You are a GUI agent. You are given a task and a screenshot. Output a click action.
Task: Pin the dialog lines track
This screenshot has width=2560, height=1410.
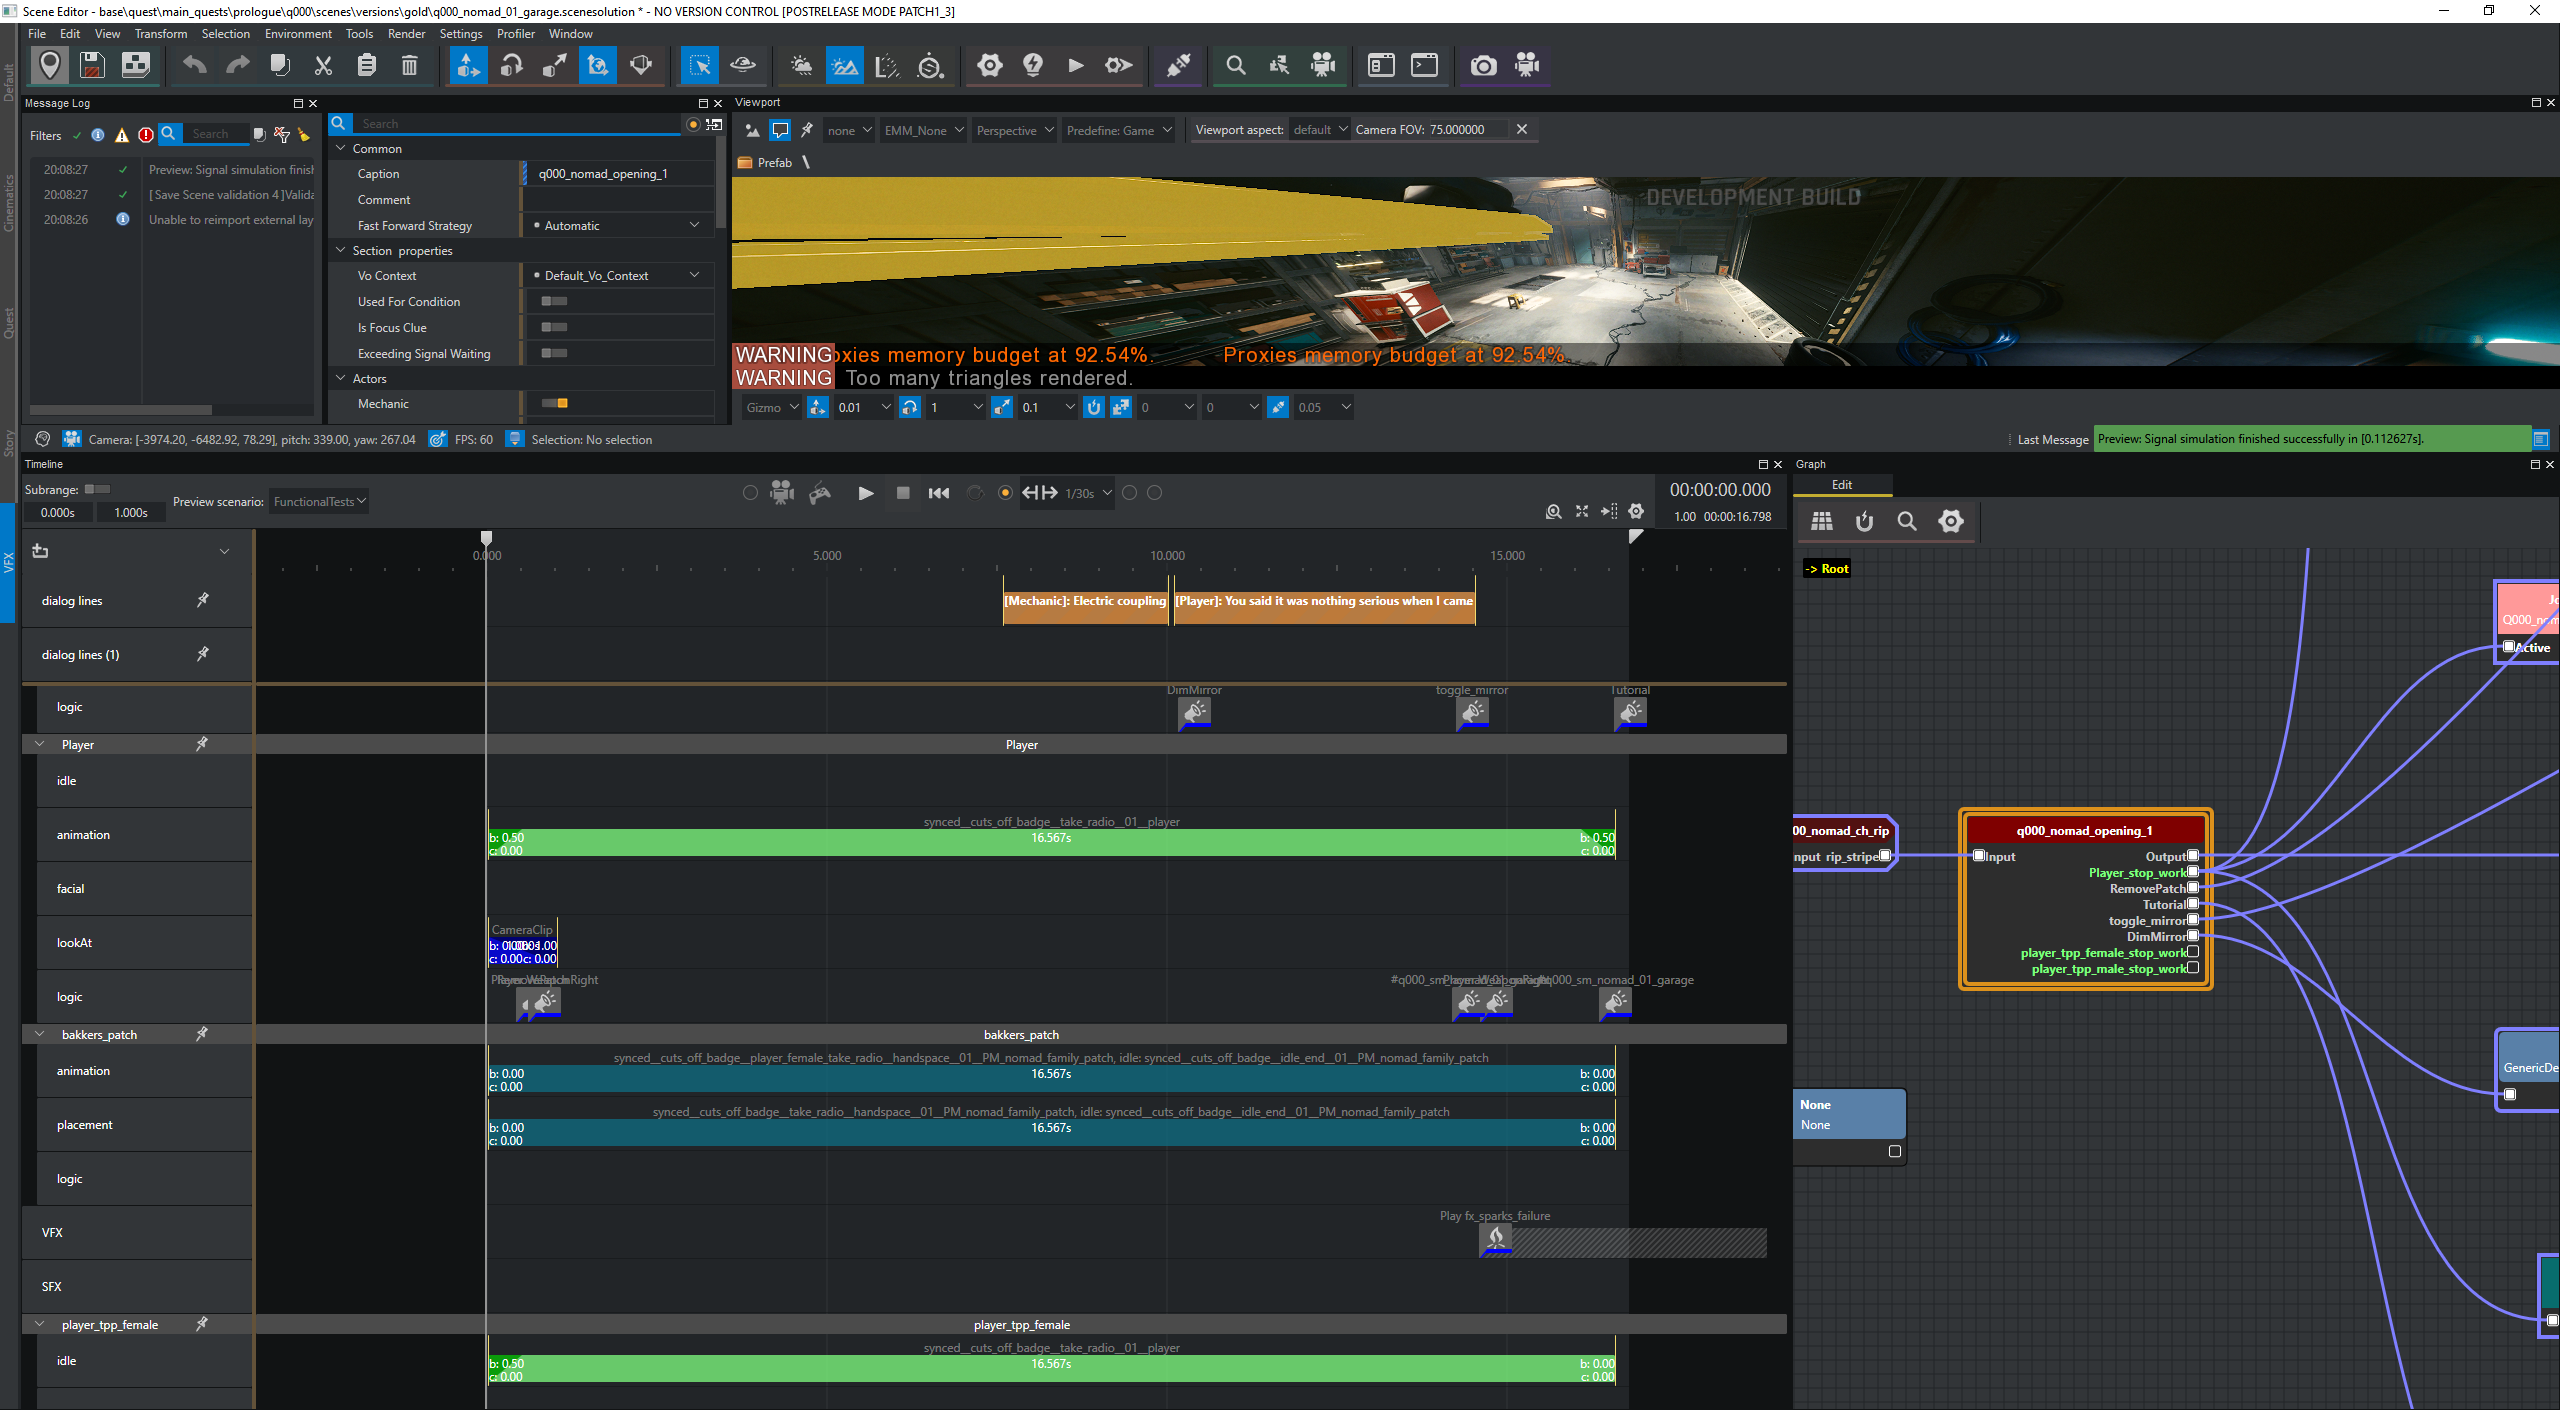(x=203, y=600)
